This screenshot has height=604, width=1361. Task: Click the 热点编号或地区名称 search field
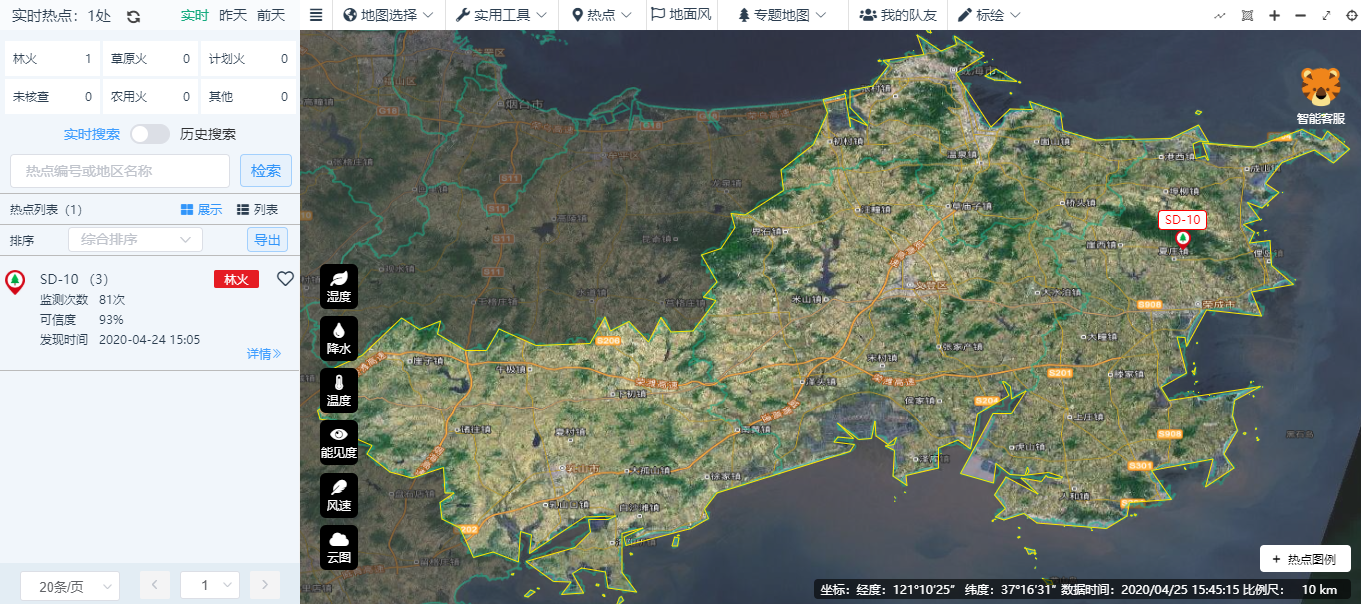[x=120, y=171]
